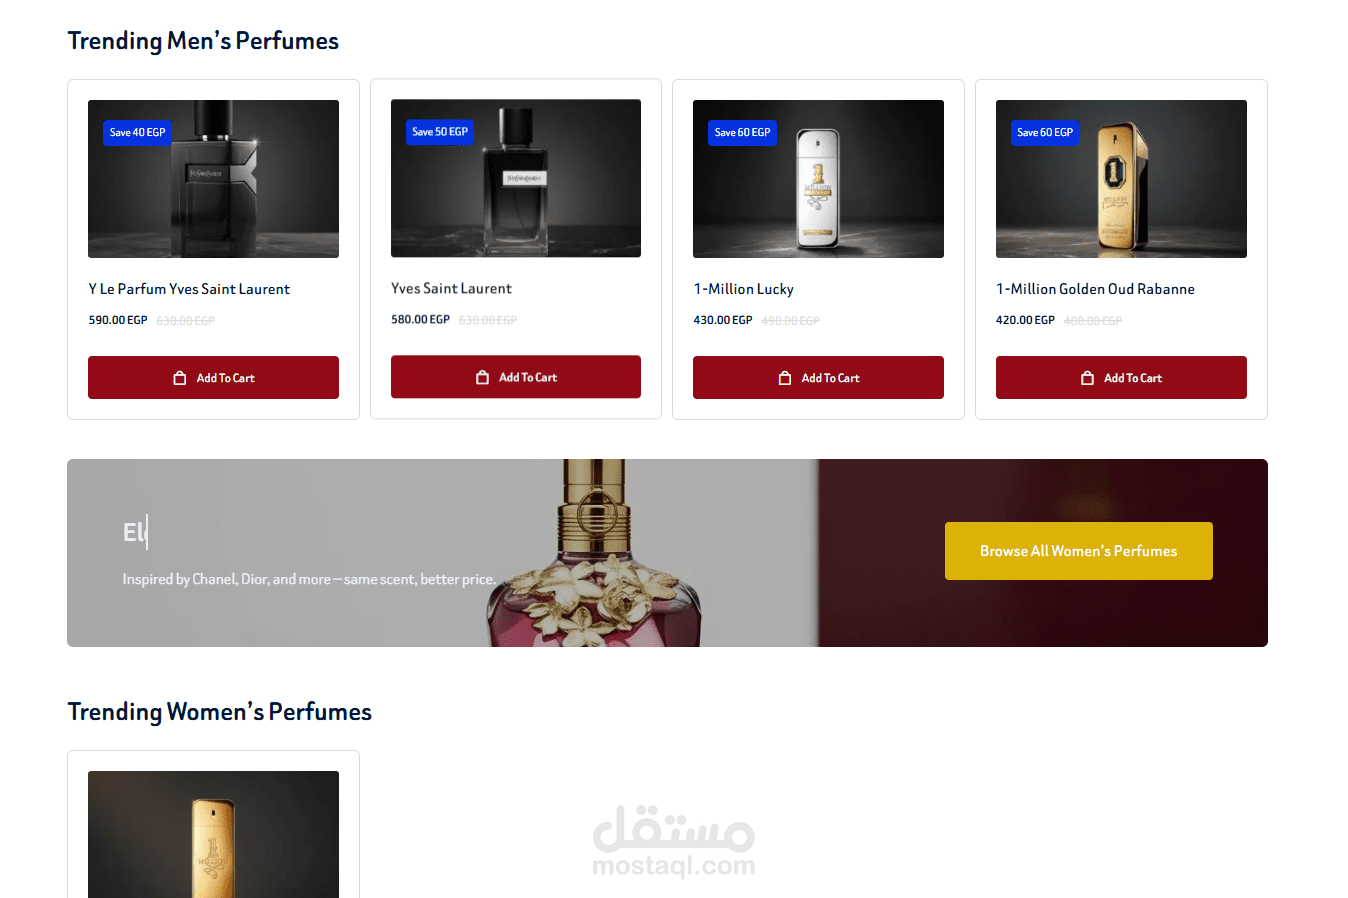Click Save 60 EGP badge on 1-Million Lucky
Screen dimensions: 1348x898
[x=742, y=132]
